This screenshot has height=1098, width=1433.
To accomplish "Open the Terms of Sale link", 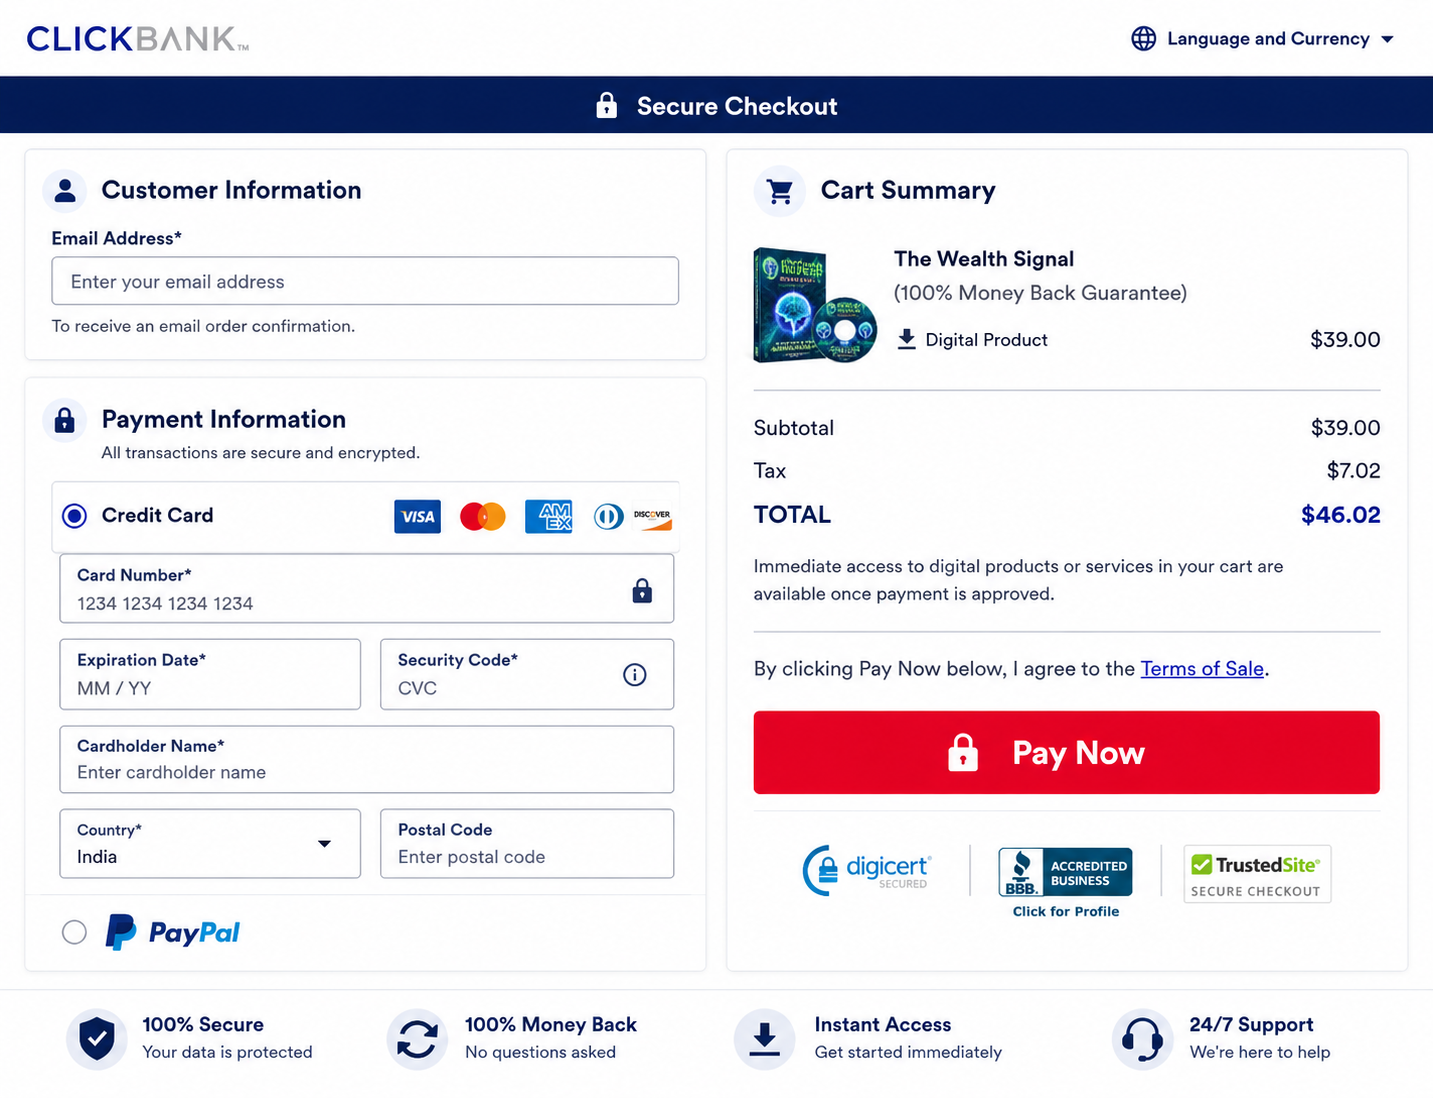I will point(1202,669).
